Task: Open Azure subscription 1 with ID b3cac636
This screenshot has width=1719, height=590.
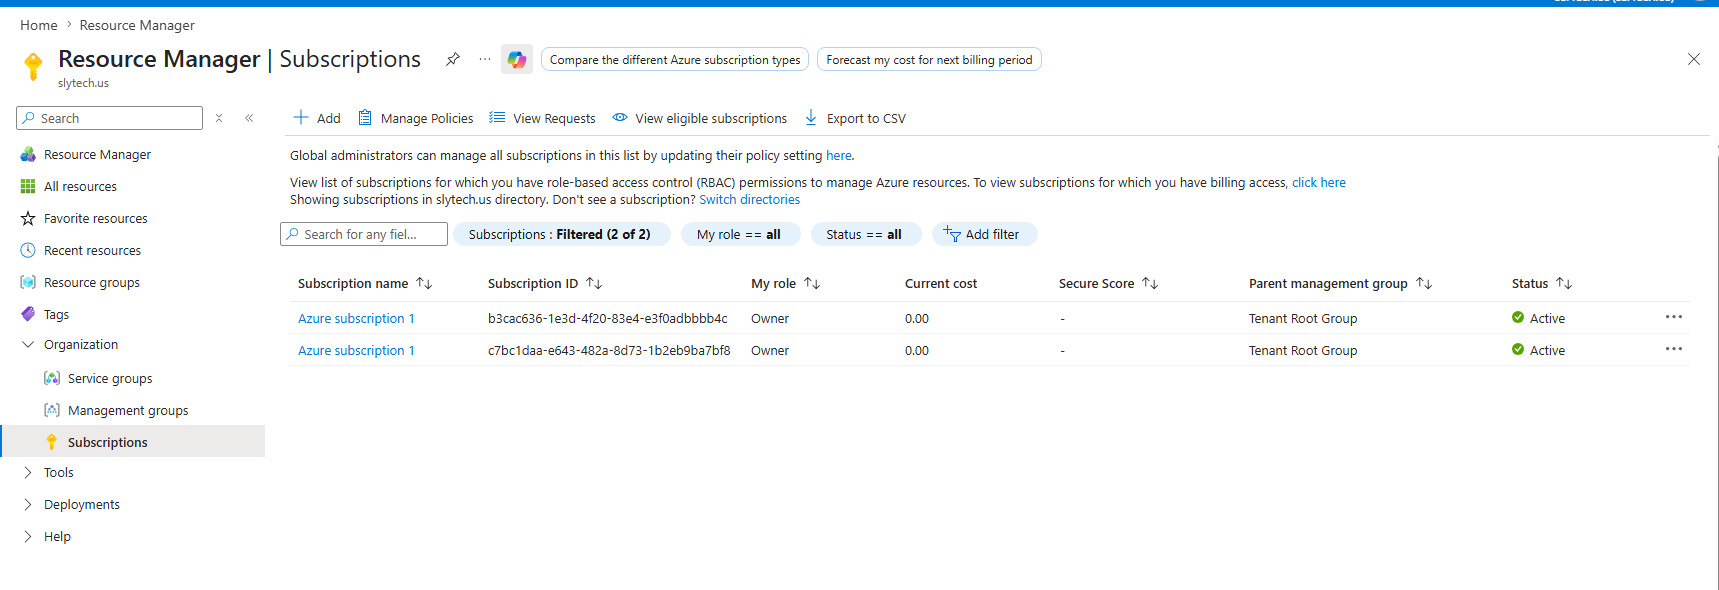Action: point(356,318)
